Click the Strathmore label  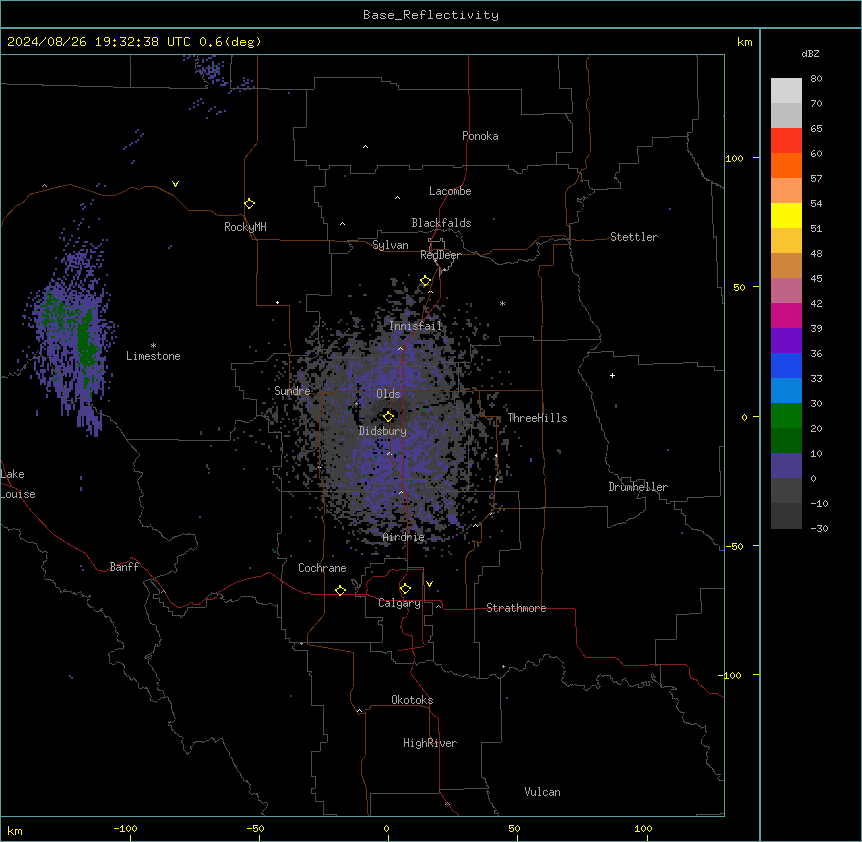516,608
